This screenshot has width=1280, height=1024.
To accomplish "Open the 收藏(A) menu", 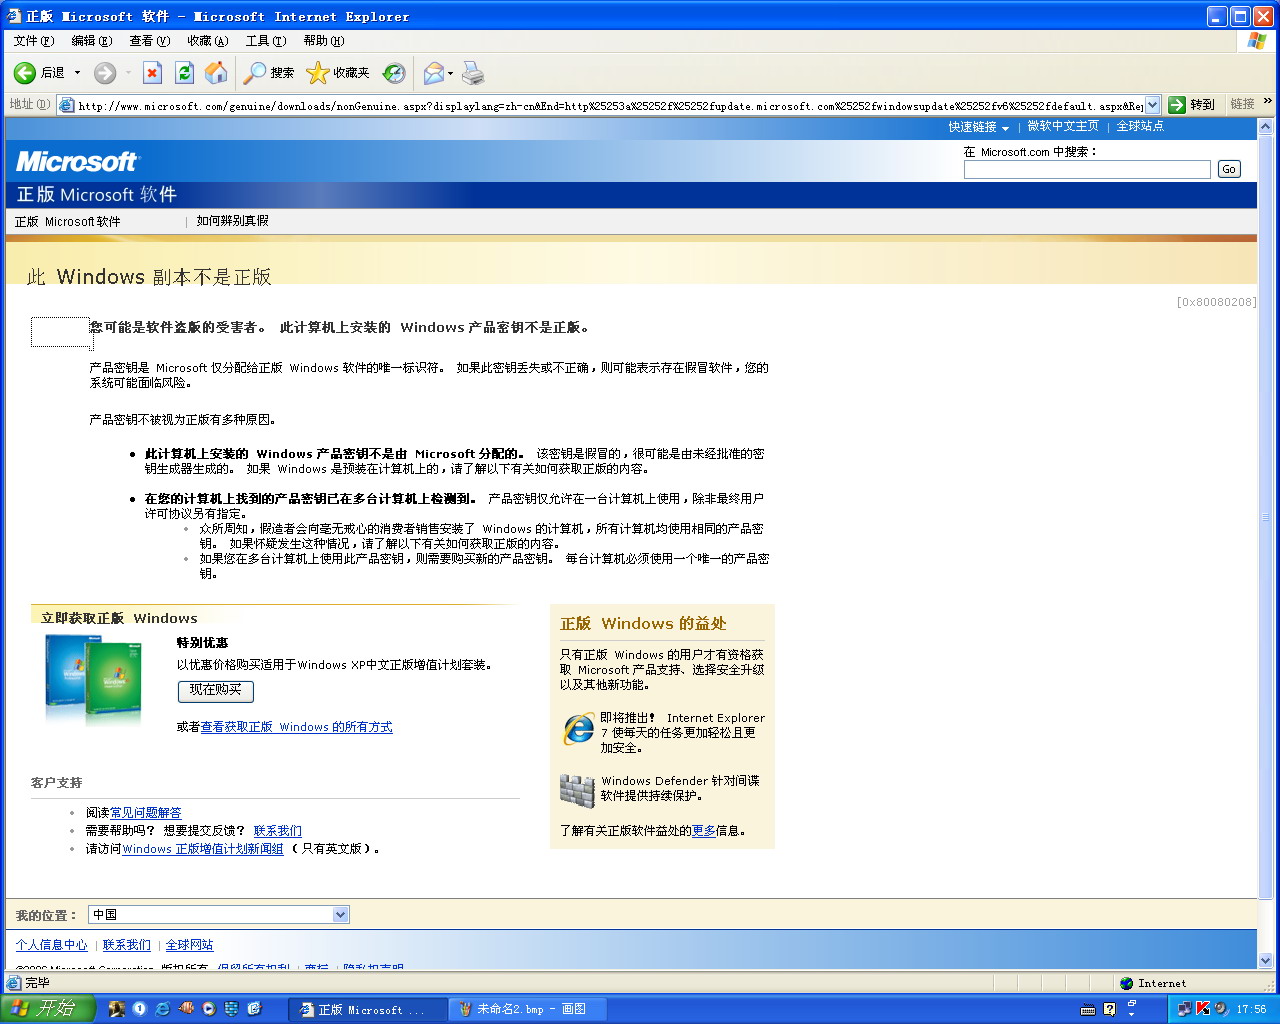I will point(208,41).
